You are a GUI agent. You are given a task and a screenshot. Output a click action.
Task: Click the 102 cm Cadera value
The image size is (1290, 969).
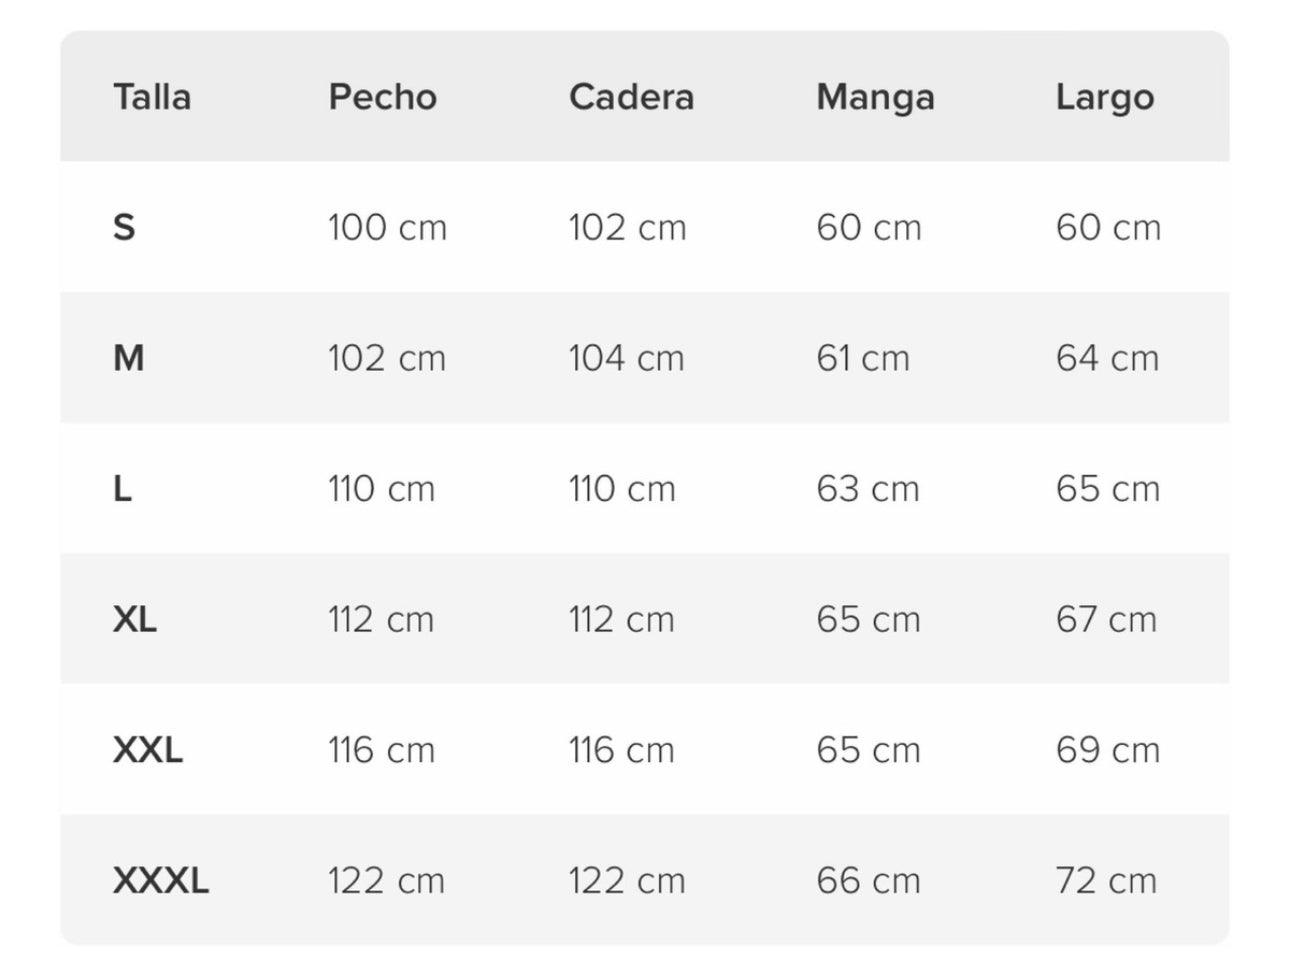coord(627,228)
